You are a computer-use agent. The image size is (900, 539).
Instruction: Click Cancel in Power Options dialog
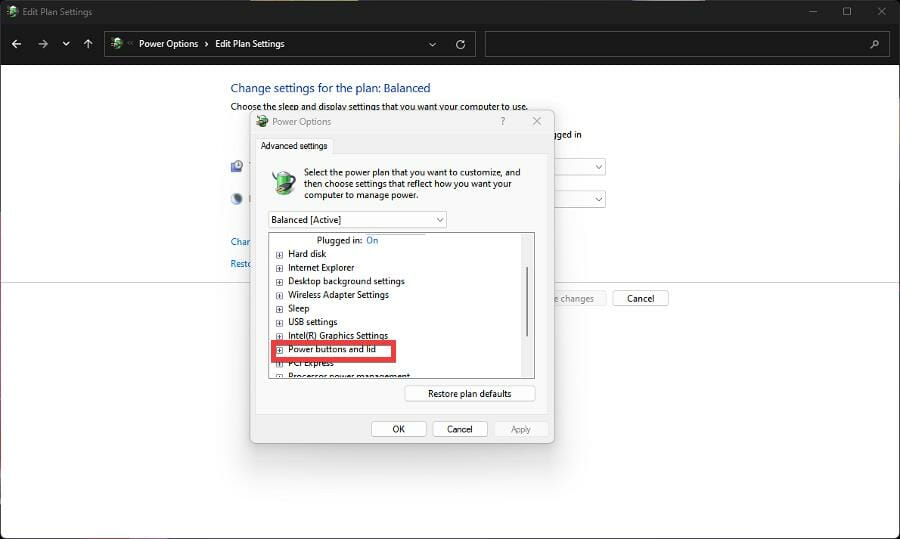pyautogui.click(x=459, y=429)
